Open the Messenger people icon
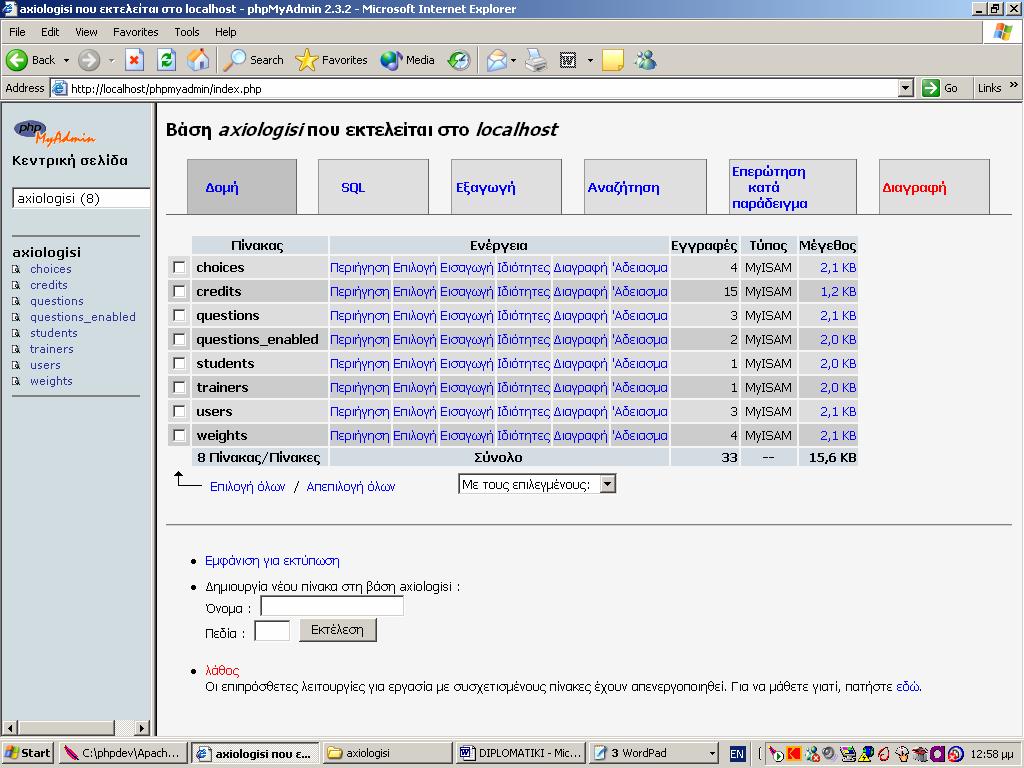Viewport: 1024px width, 768px height. (646, 60)
